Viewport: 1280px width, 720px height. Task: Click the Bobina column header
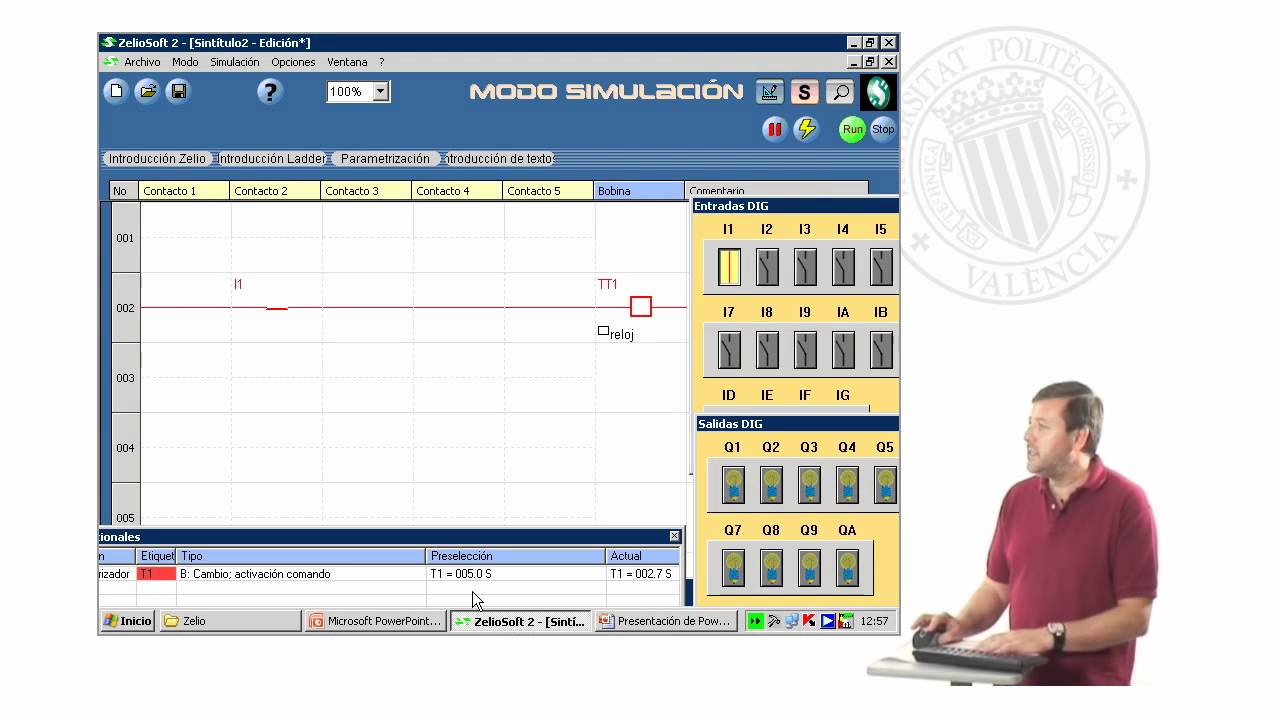click(x=639, y=191)
